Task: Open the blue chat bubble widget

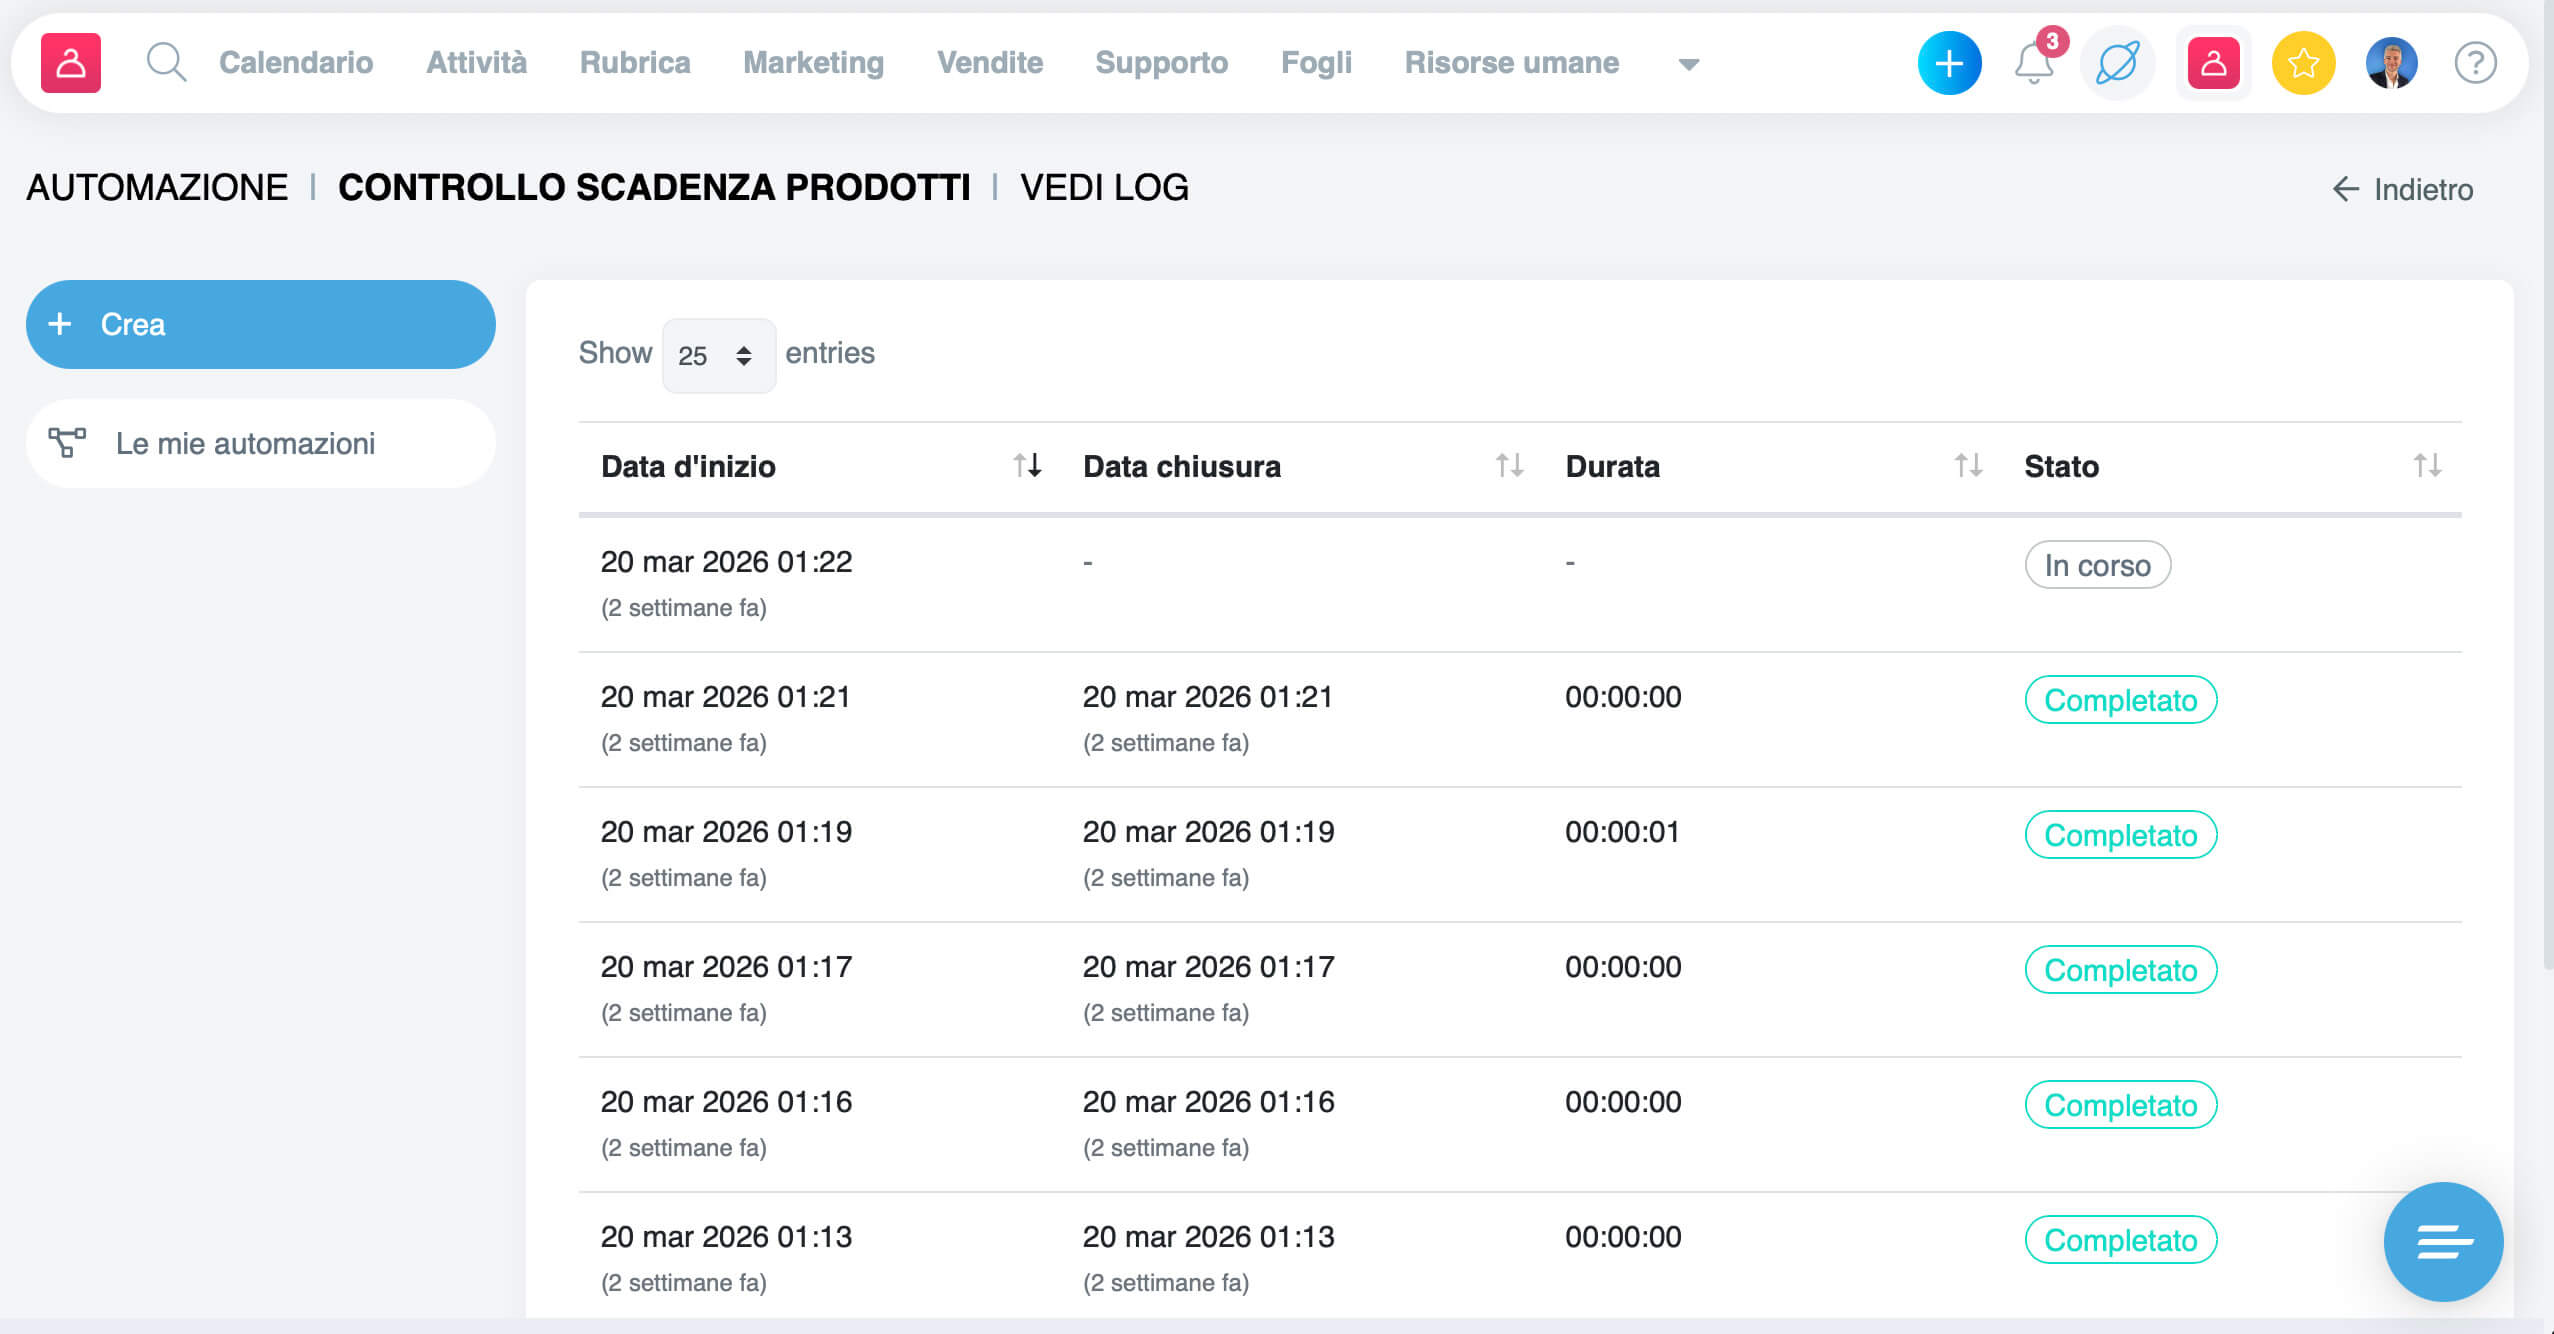Action: [2442, 1241]
